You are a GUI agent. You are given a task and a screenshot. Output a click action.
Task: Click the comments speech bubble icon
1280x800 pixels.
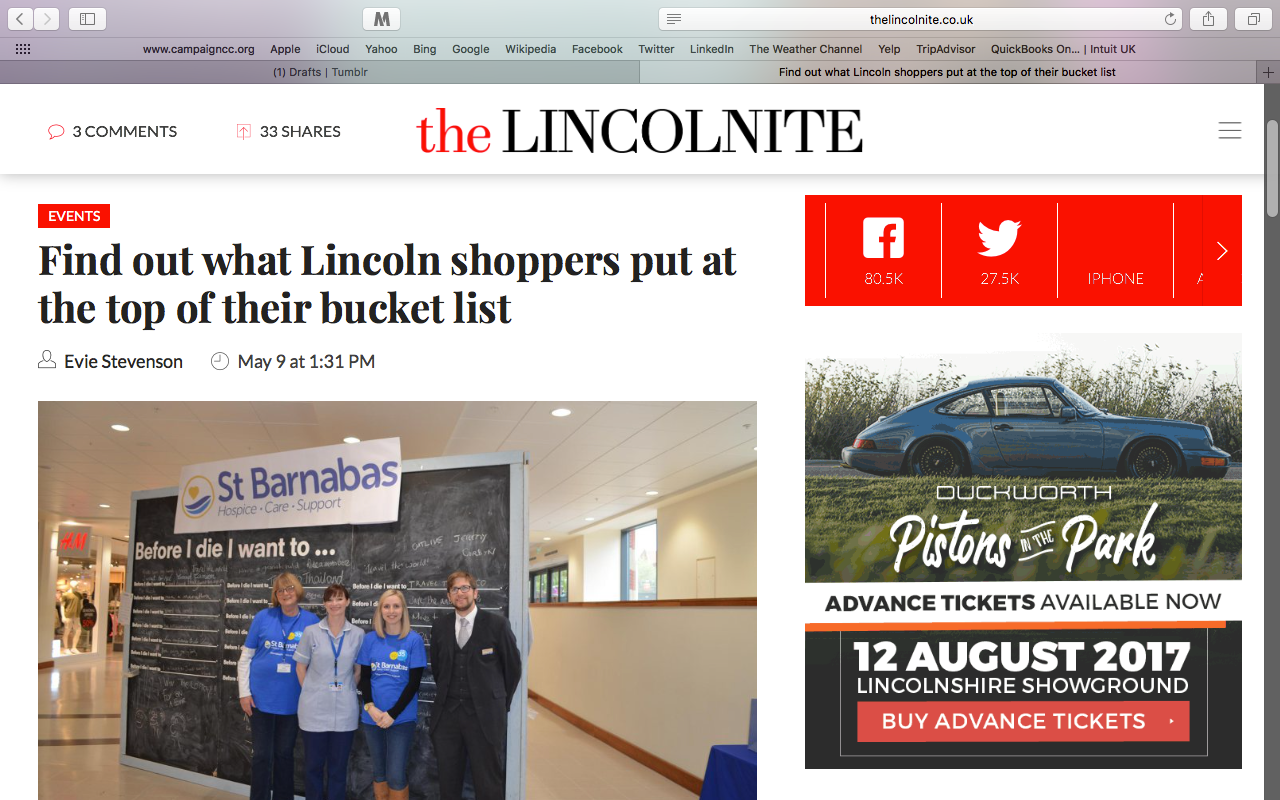tap(56, 132)
